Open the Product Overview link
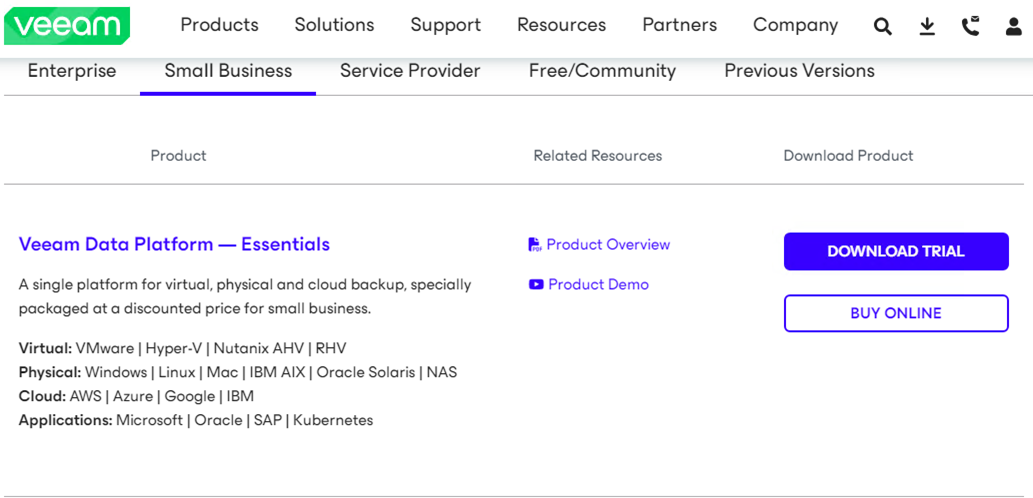Viewport: 1033px width, 498px height. tap(608, 244)
